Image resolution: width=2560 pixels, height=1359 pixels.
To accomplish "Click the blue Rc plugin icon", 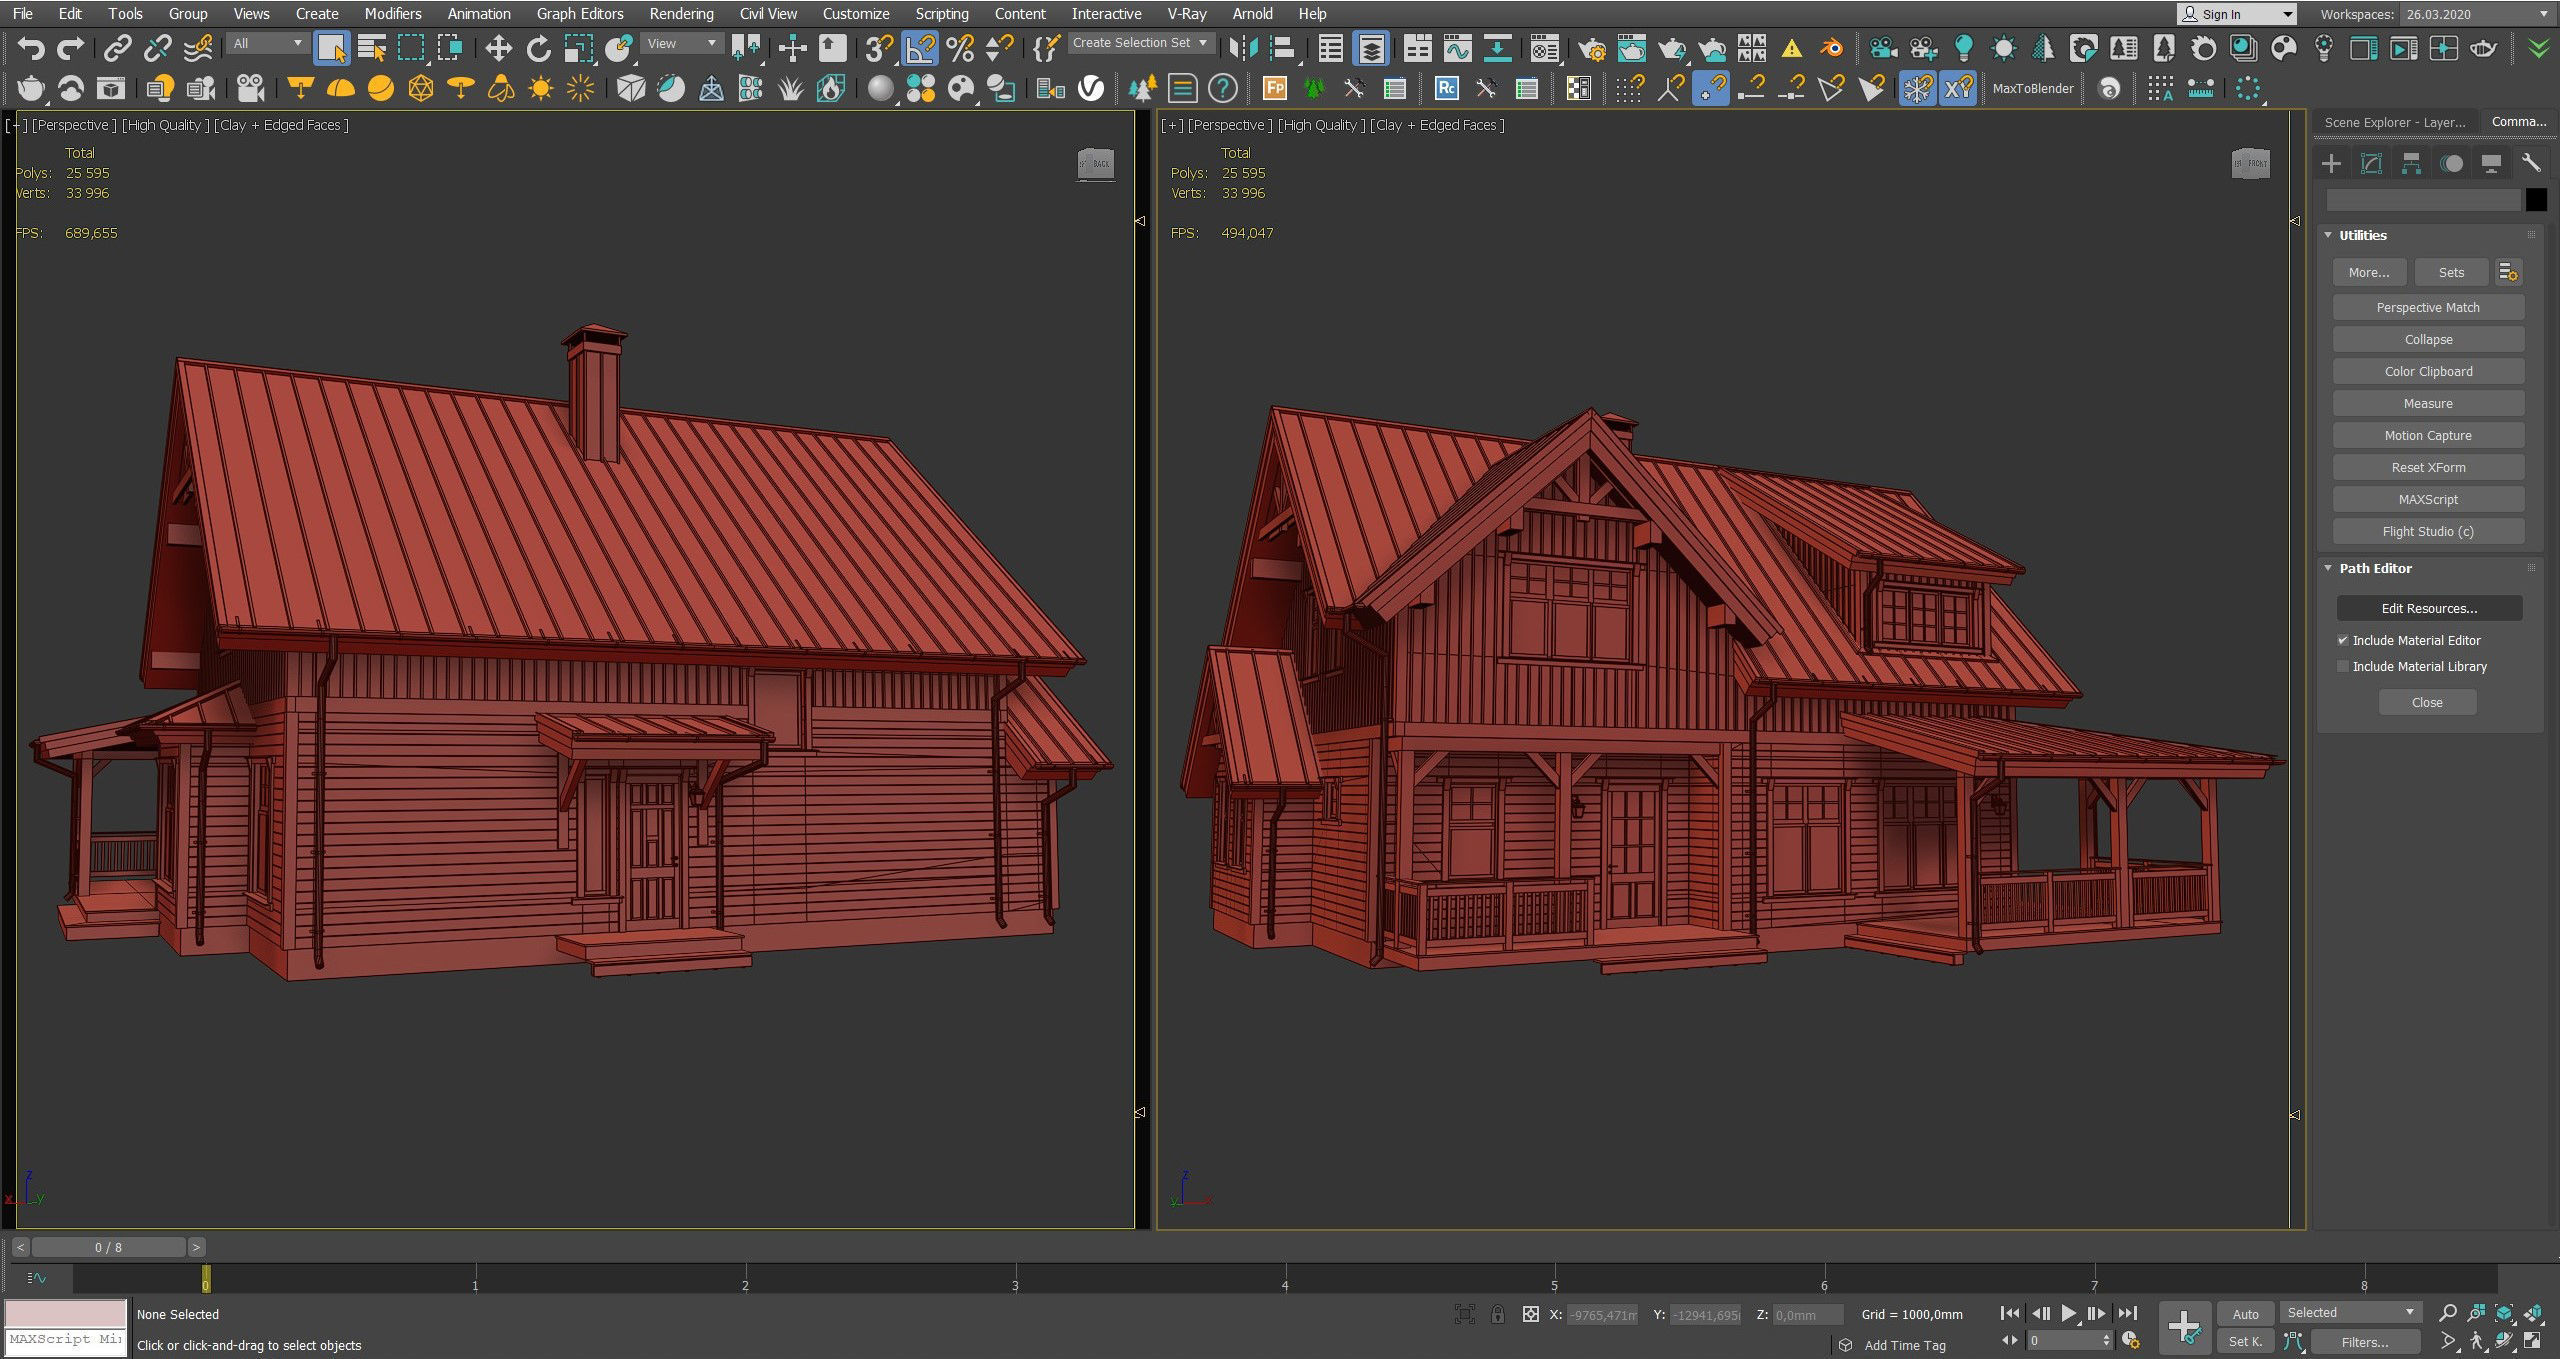I will pos(1446,89).
